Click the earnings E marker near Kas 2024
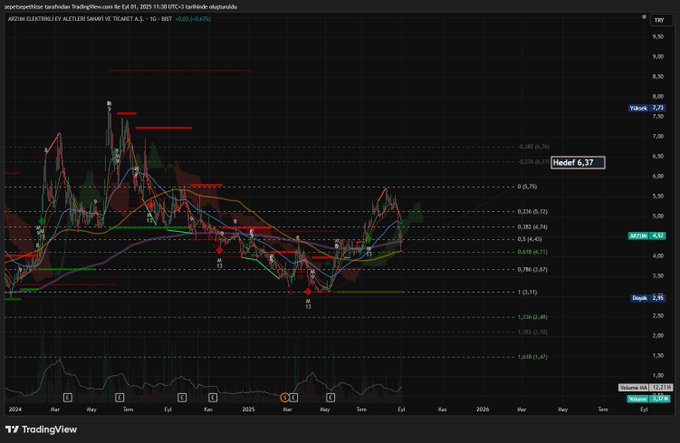The image size is (680, 443). (x=213, y=397)
